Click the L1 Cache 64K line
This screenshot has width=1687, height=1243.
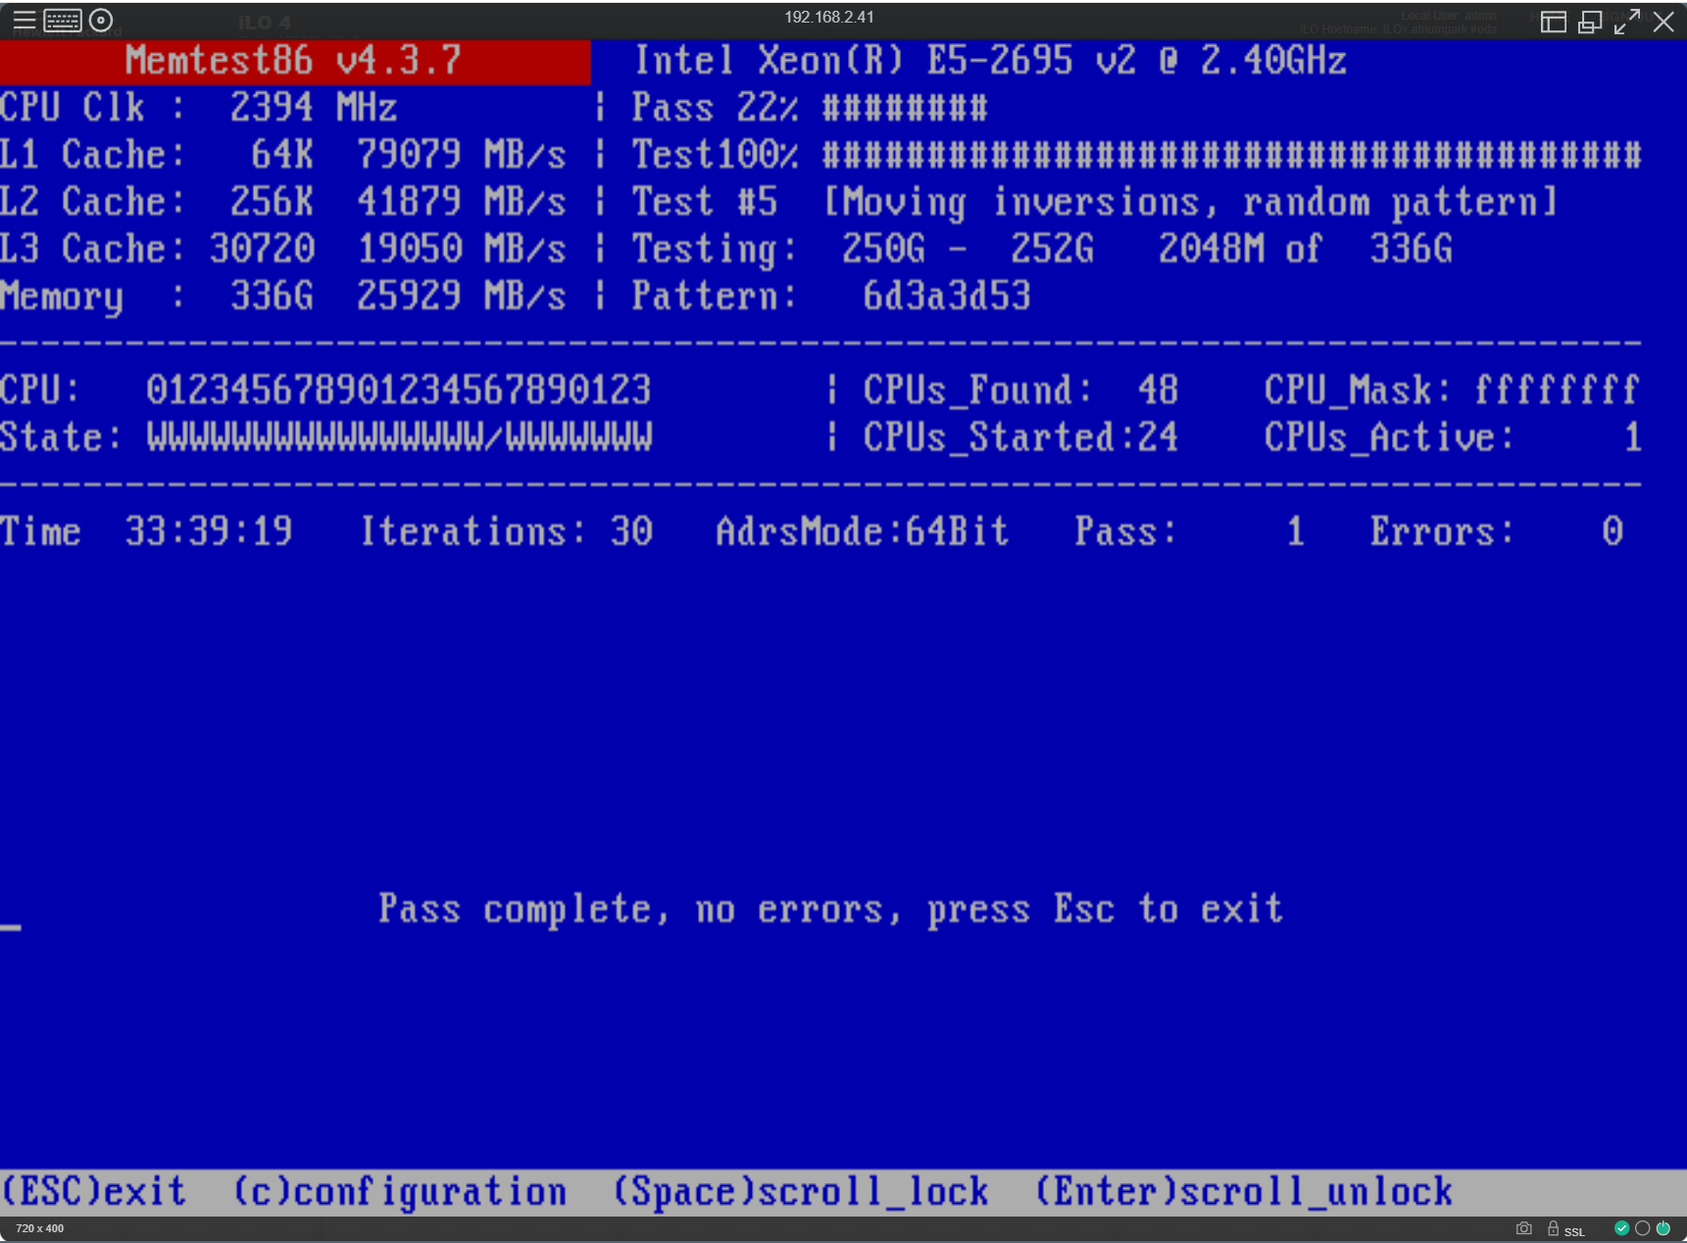coord(283,154)
